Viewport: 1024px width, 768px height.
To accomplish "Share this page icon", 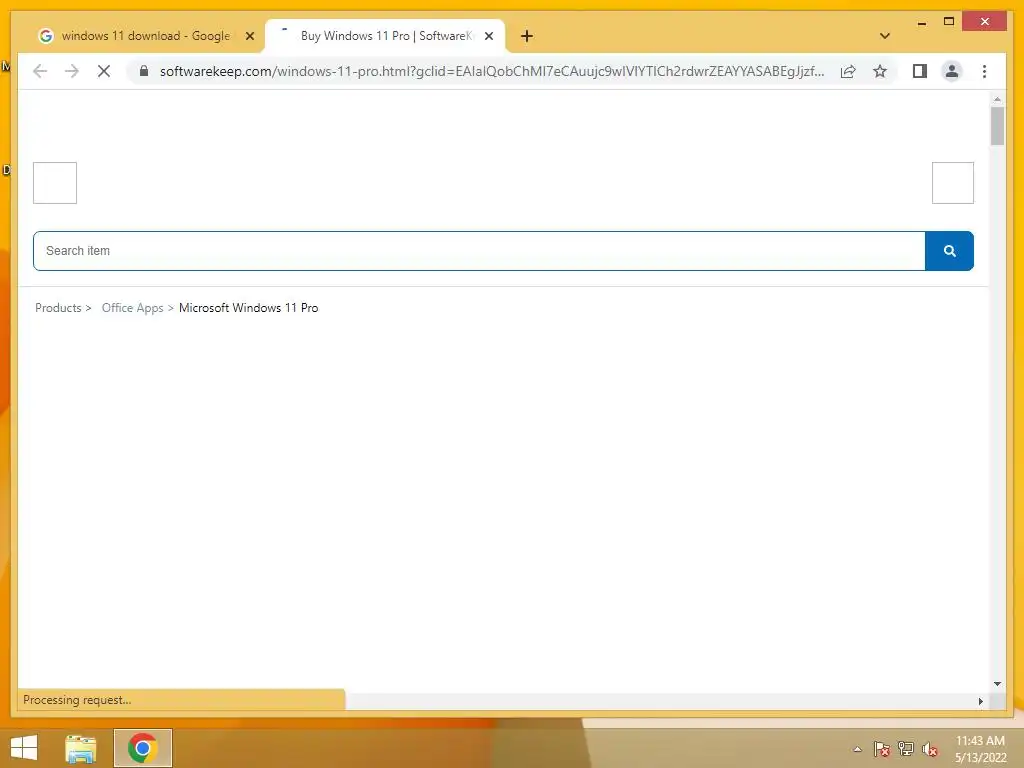I will click(x=848, y=71).
